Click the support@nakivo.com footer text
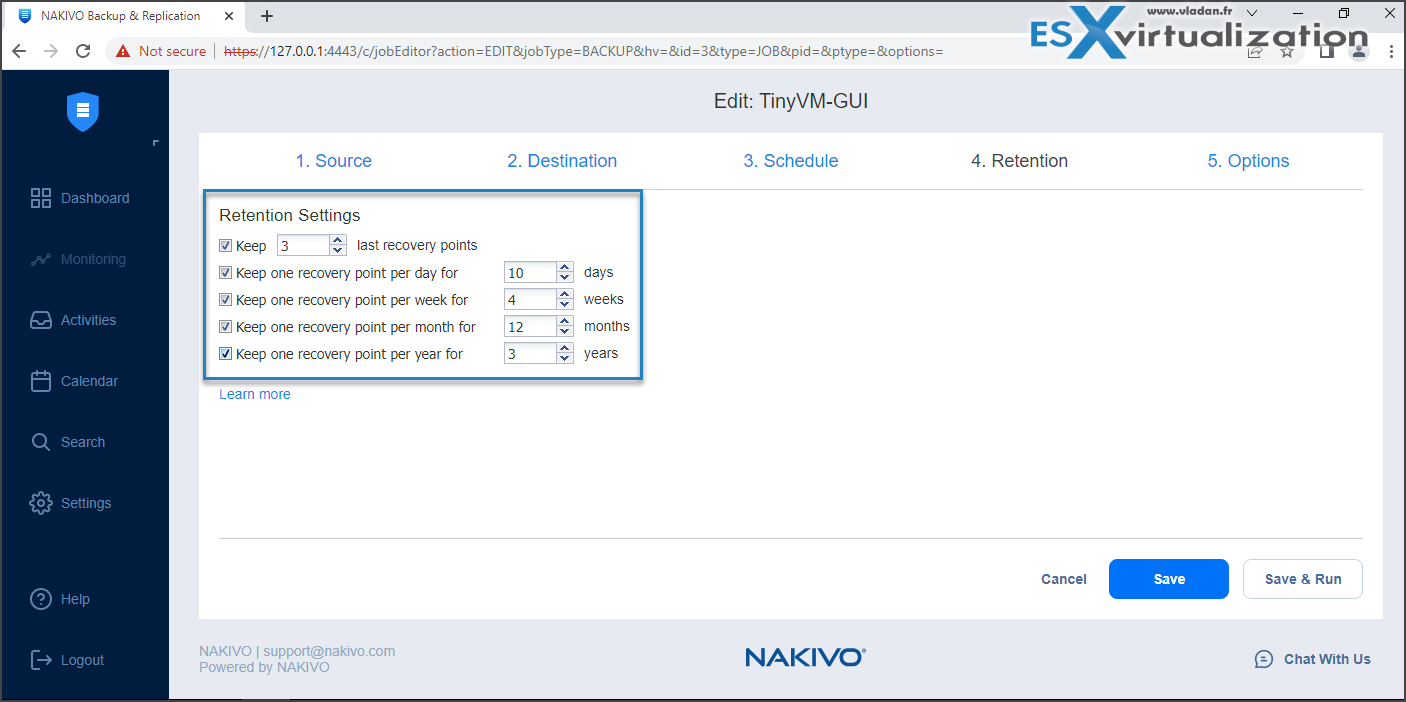The image size is (1406, 702). point(329,651)
